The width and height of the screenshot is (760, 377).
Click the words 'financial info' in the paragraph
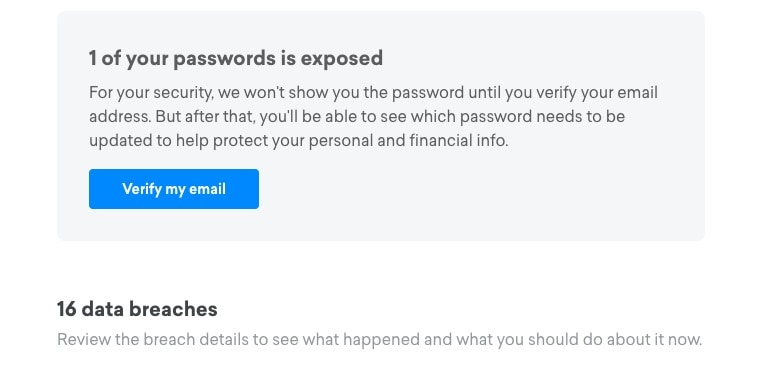(x=459, y=141)
